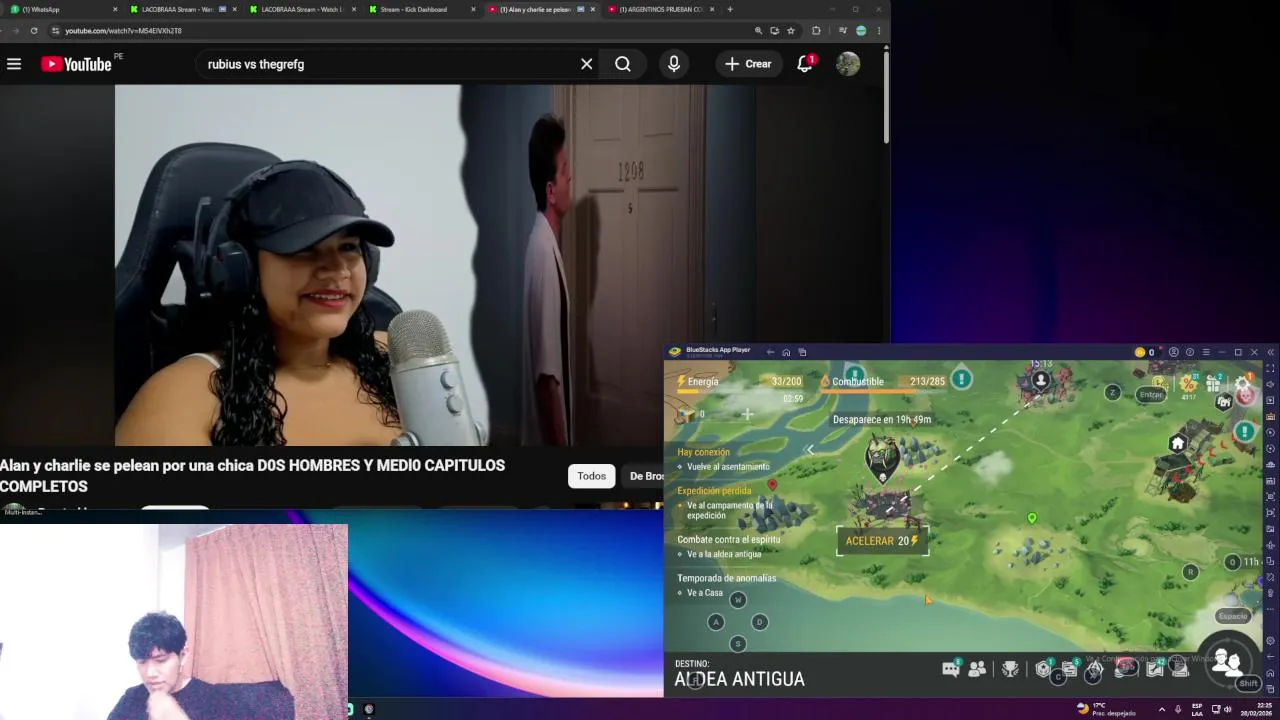
Task: Tap the red location pin on map
Action: pyautogui.click(x=772, y=485)
